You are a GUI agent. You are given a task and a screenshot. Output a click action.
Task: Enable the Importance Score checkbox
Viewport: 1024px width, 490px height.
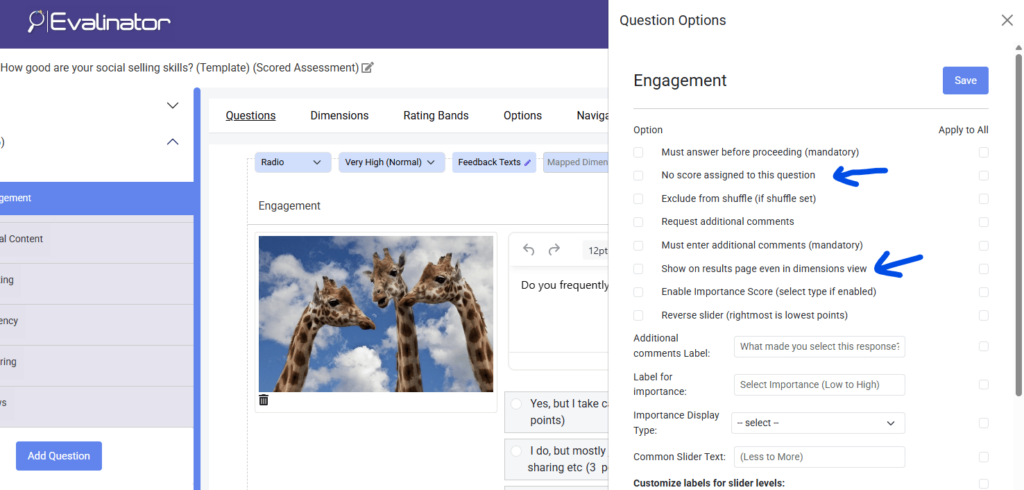tap(638, 292)
